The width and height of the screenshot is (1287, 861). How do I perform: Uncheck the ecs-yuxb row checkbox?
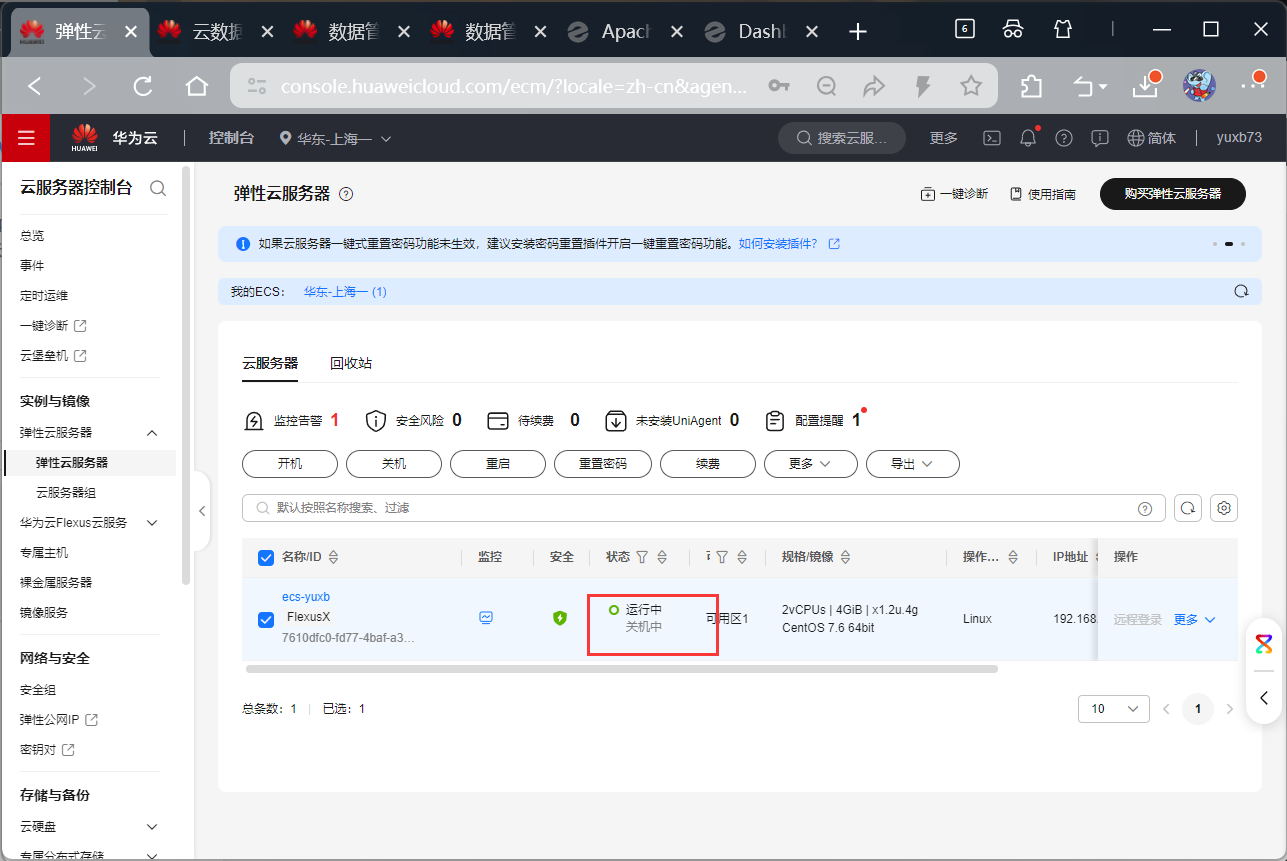coord(266,619)
